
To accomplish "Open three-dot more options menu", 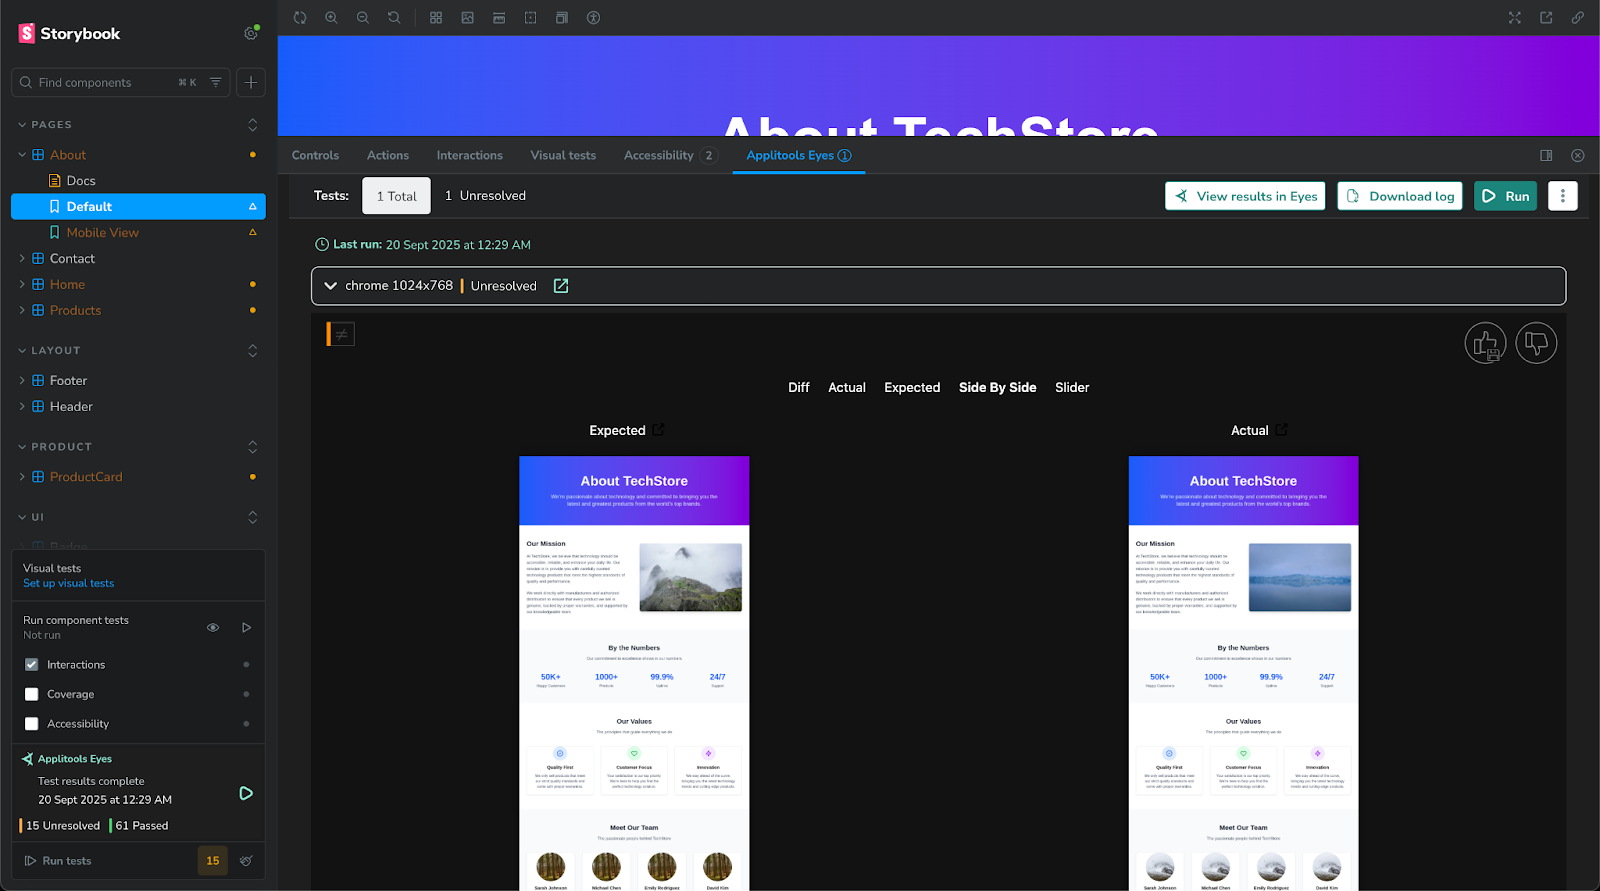I will [1562, 196].
